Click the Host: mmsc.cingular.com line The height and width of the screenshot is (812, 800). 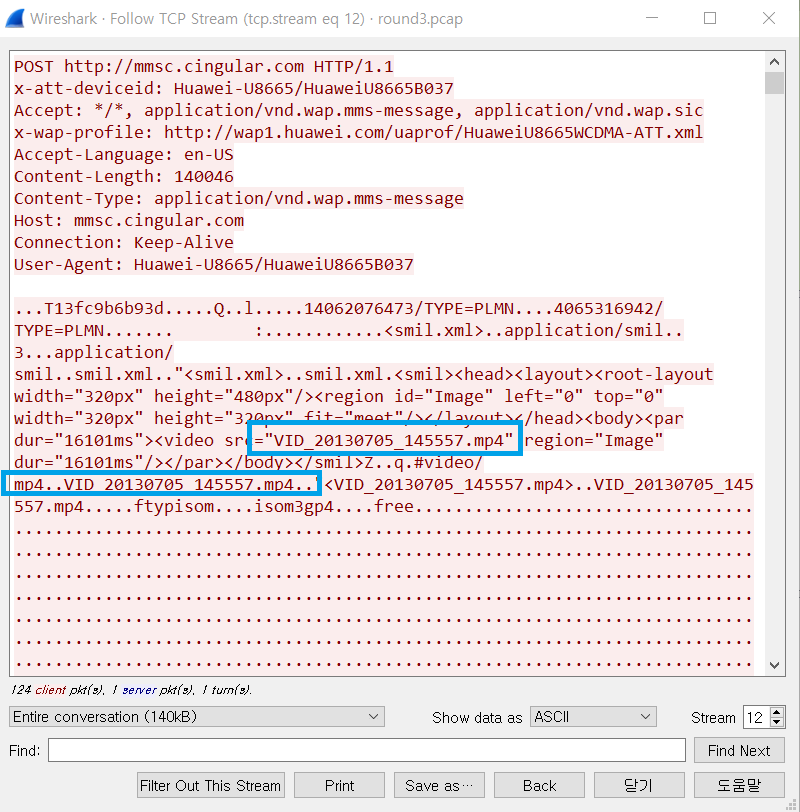click(x=129, y=221)
